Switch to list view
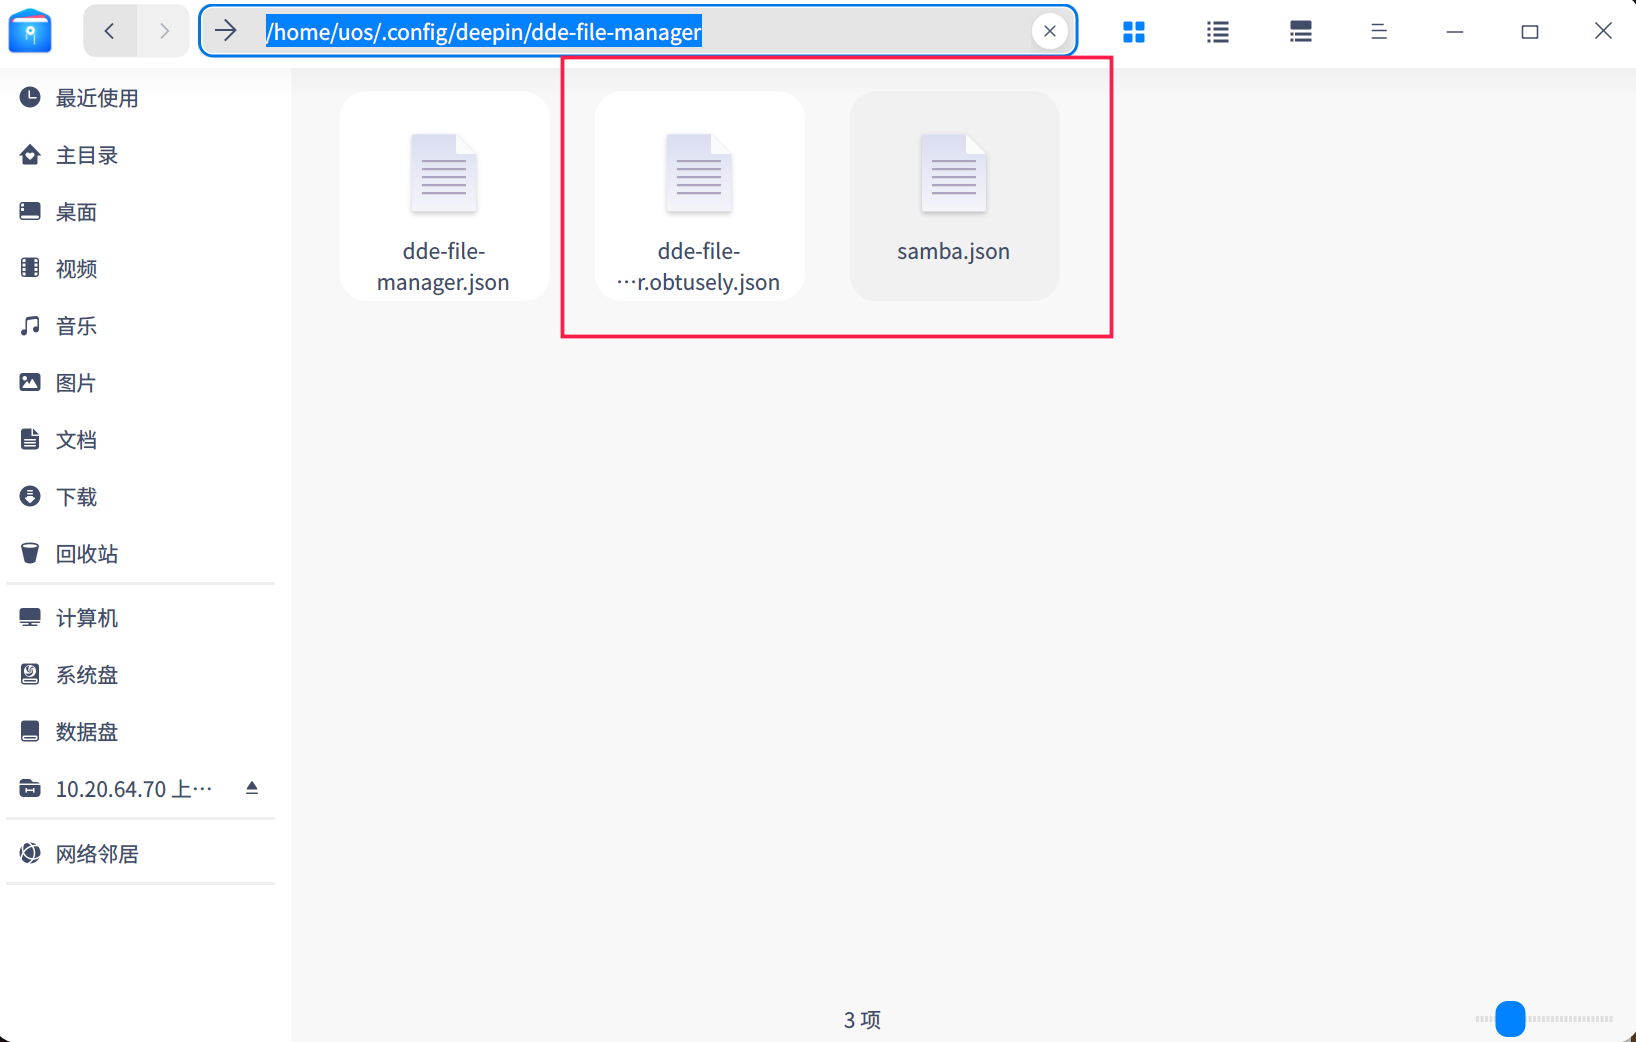This screenshot has height=1042, width=1636. [1217, 32]
